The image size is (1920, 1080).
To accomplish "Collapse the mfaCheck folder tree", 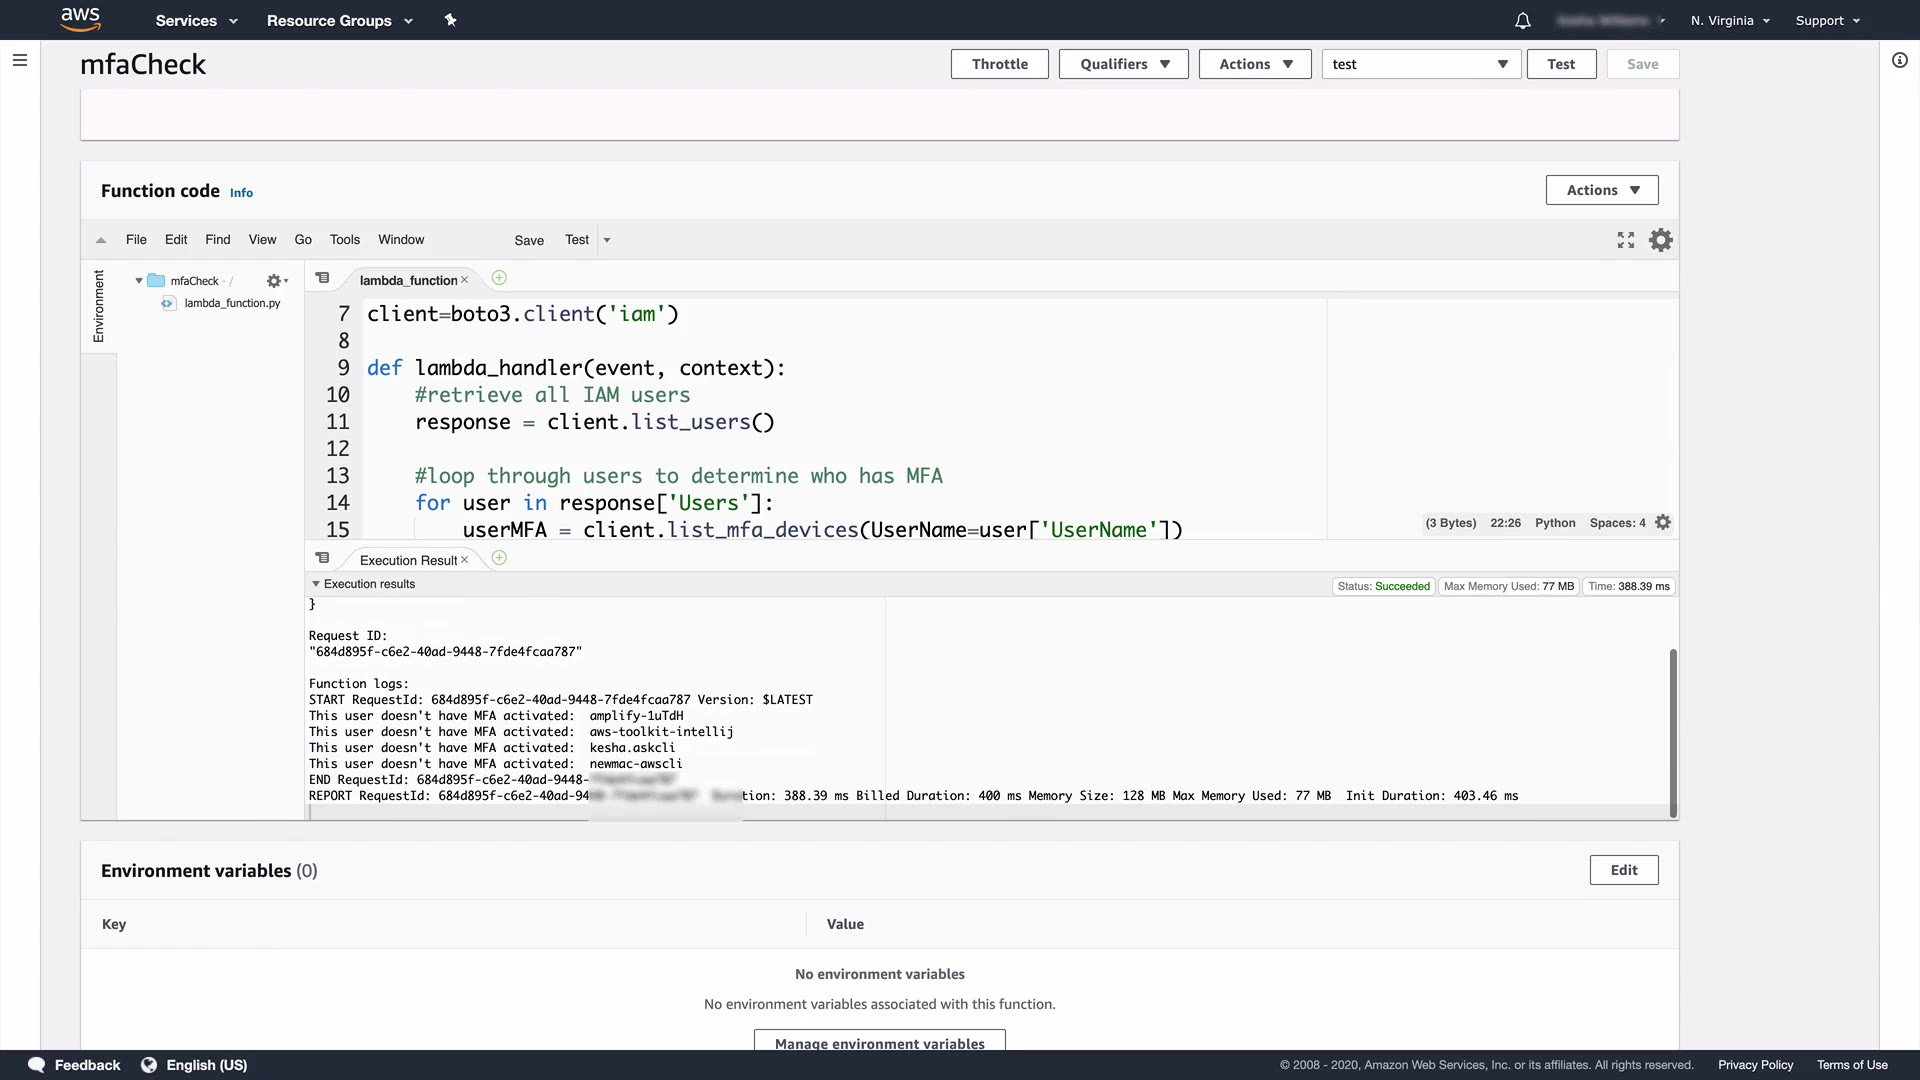I will point(139,281).
